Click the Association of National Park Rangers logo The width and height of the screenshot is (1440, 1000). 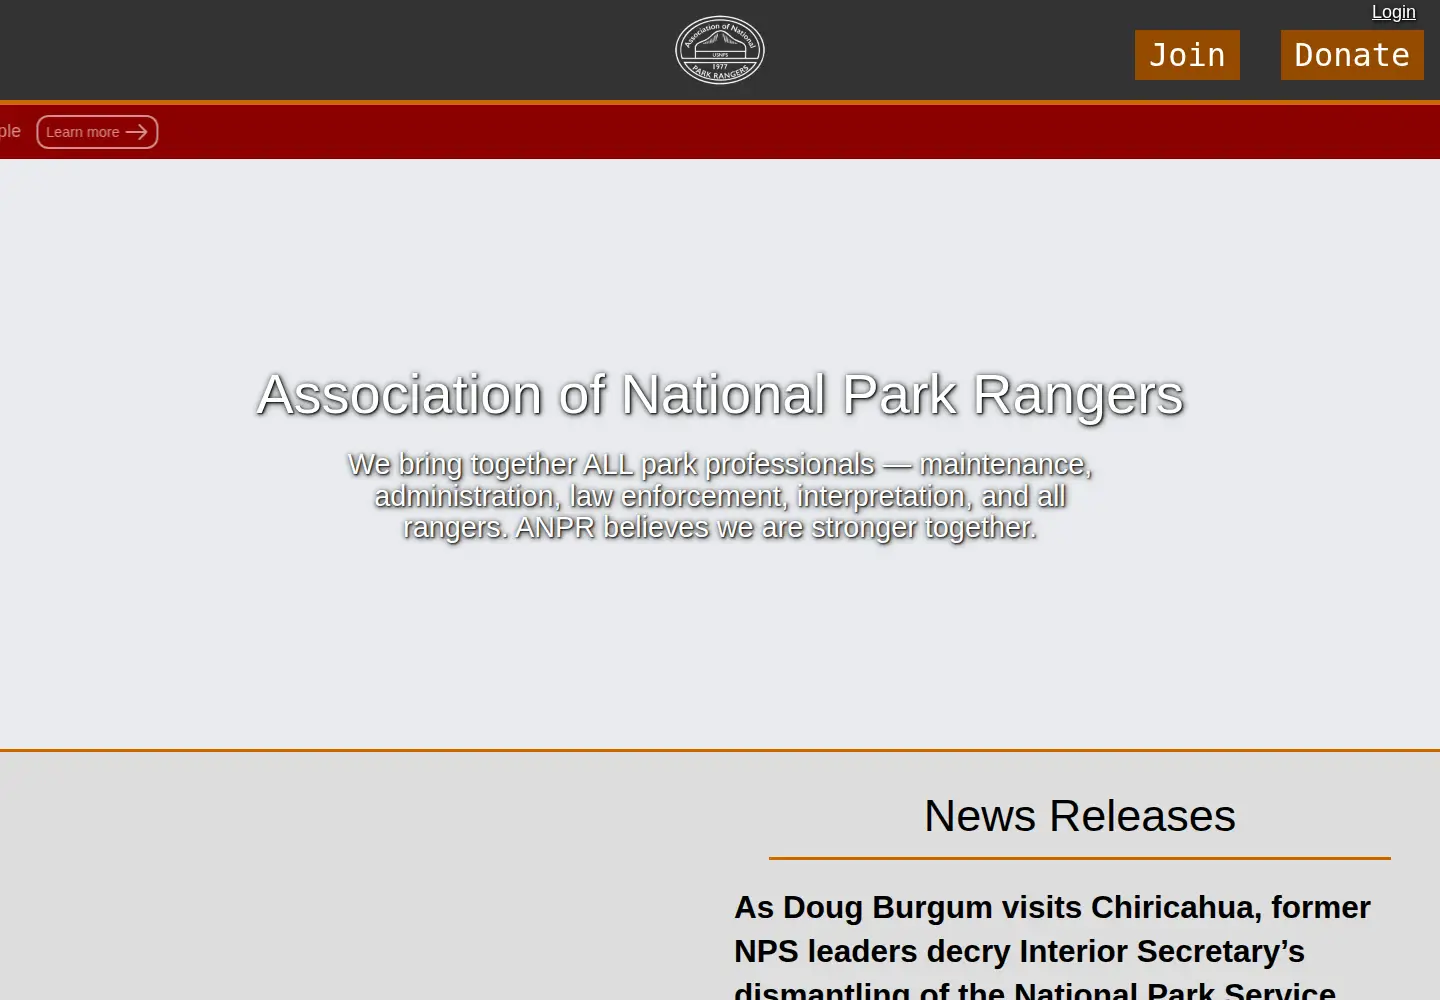[720, 50]
